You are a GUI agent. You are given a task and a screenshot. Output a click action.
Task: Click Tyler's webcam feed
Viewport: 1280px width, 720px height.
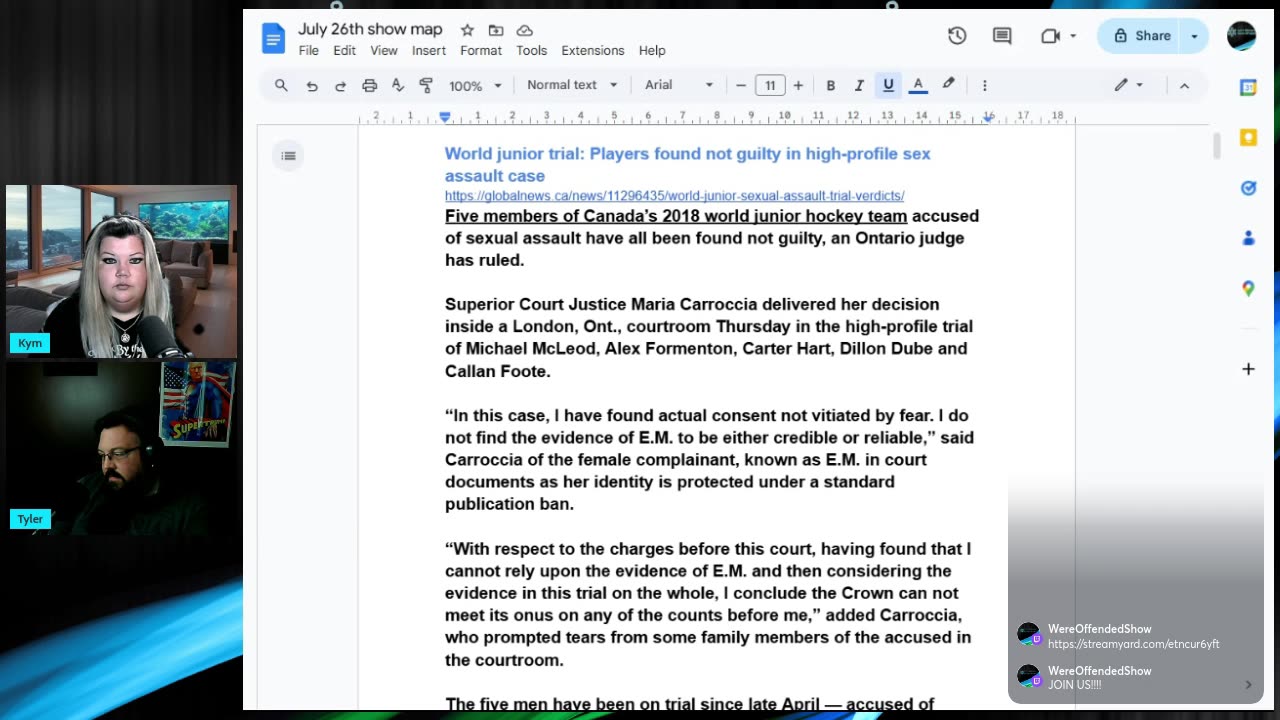121,448
